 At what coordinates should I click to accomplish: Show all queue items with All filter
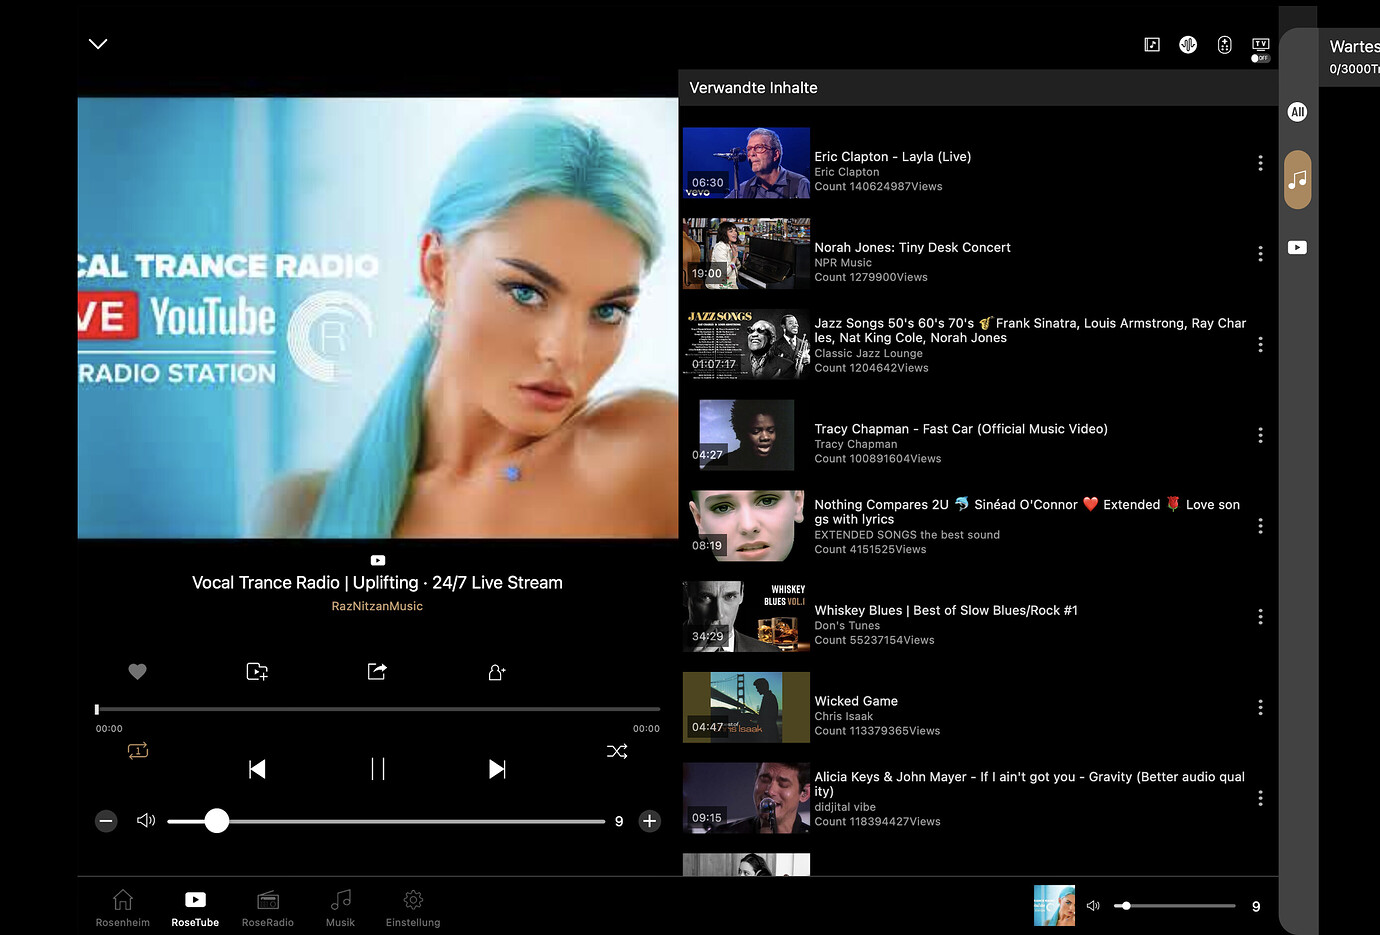1297,112
